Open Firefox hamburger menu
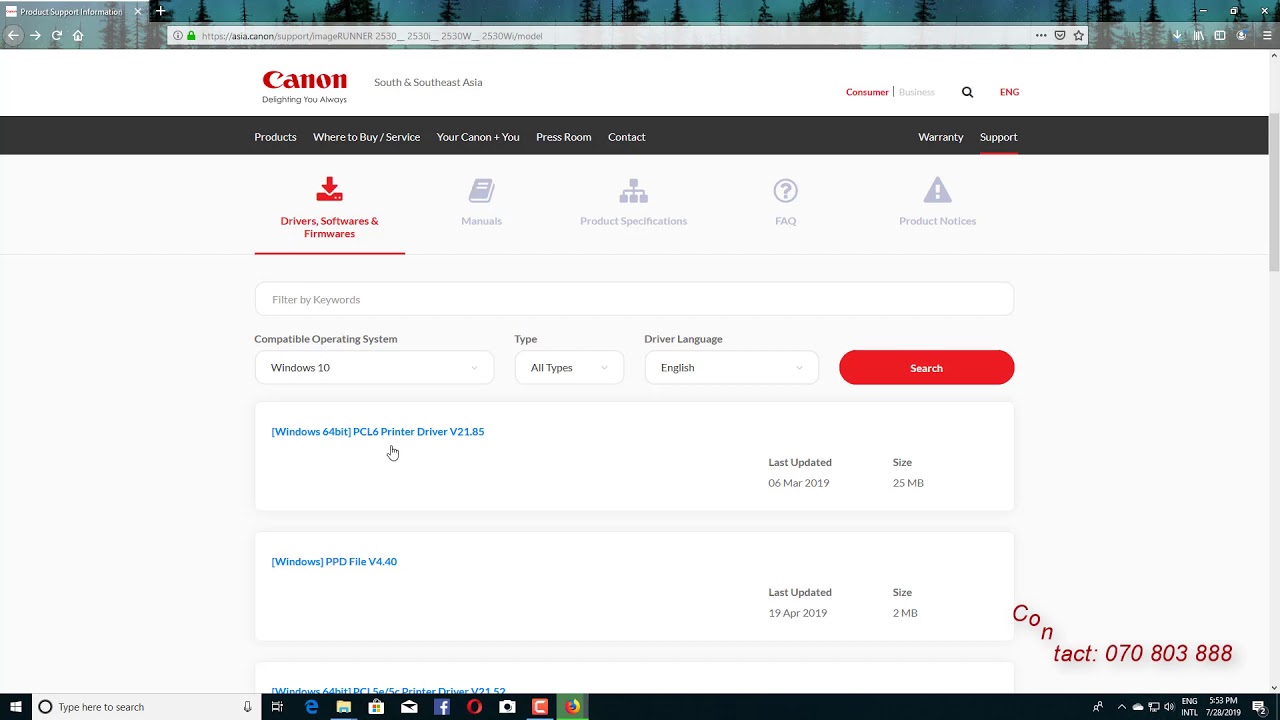The width and height of the screenshot is (1280, 720). click(1267, 35)
